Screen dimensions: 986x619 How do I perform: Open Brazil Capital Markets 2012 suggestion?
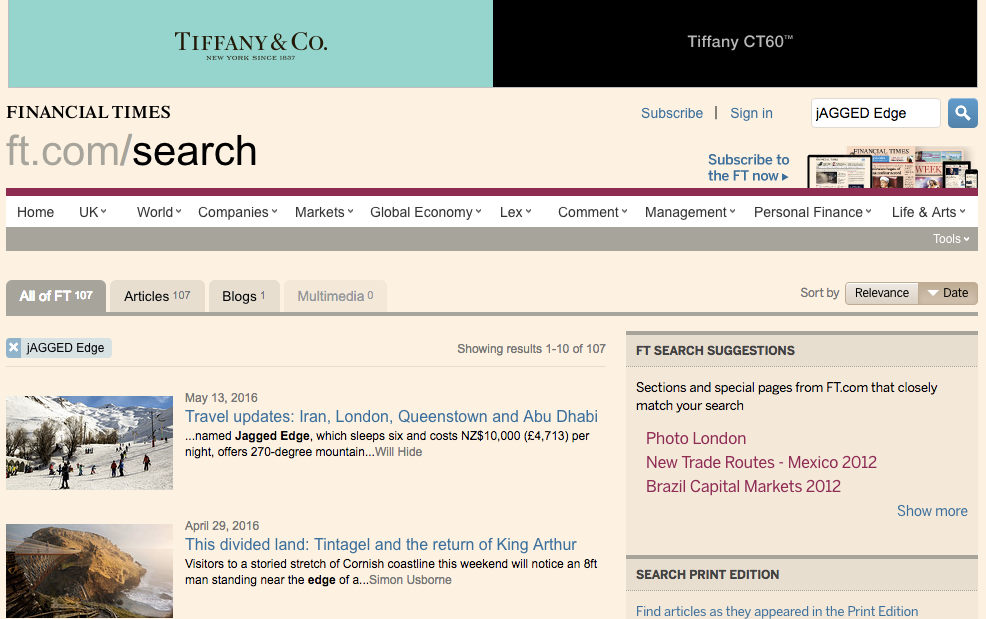point(743,486)
